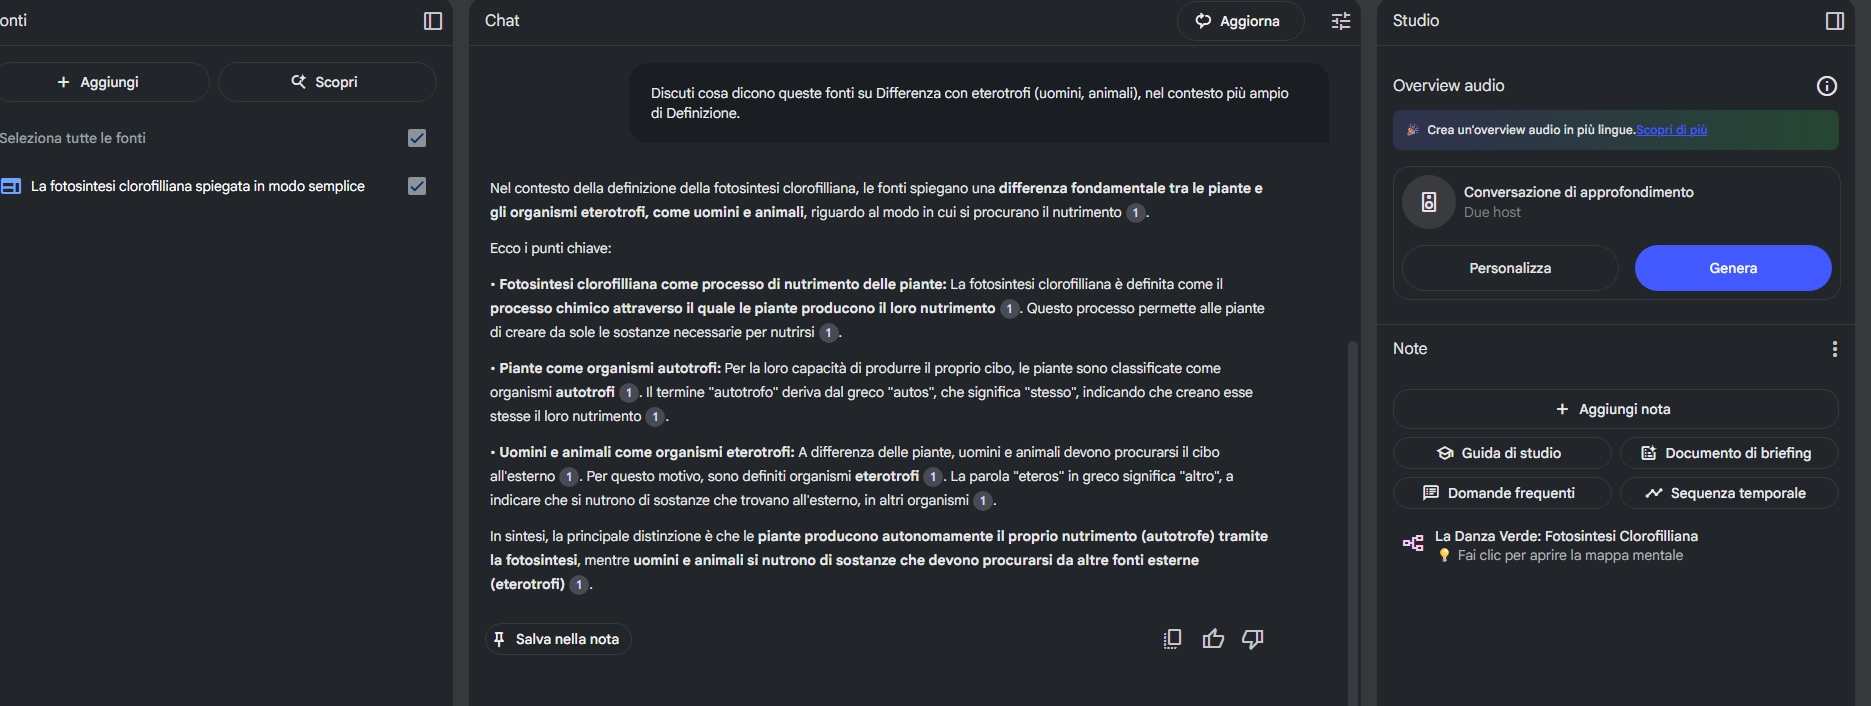Give thumbs down to the response
This screenshot has width=1871, height=706.
tap(1253, 639)
